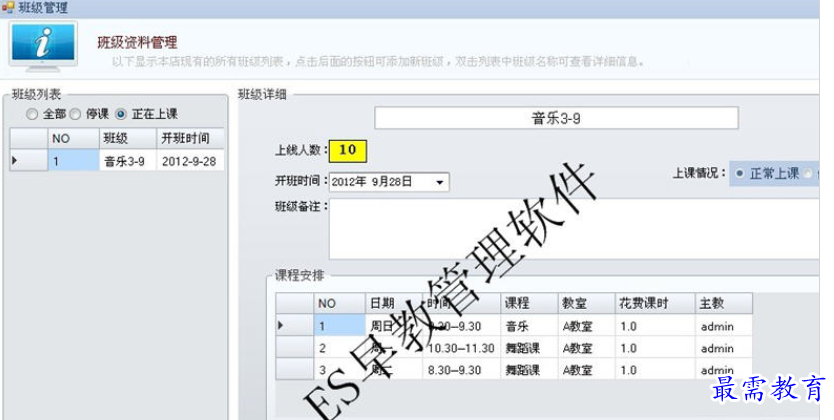The height and width of the screenshot is (420, 834).
Task: Click 1.0 课时 cell in schedule row 2
Action: pyautogui.click(x=655, y=348)
